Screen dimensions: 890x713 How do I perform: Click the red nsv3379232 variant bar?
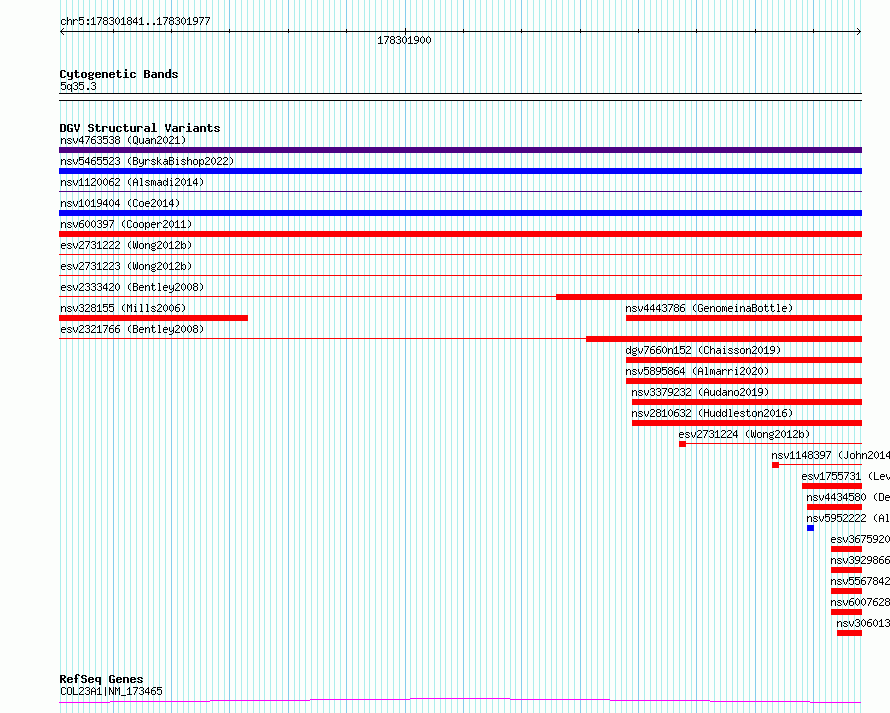747,402
